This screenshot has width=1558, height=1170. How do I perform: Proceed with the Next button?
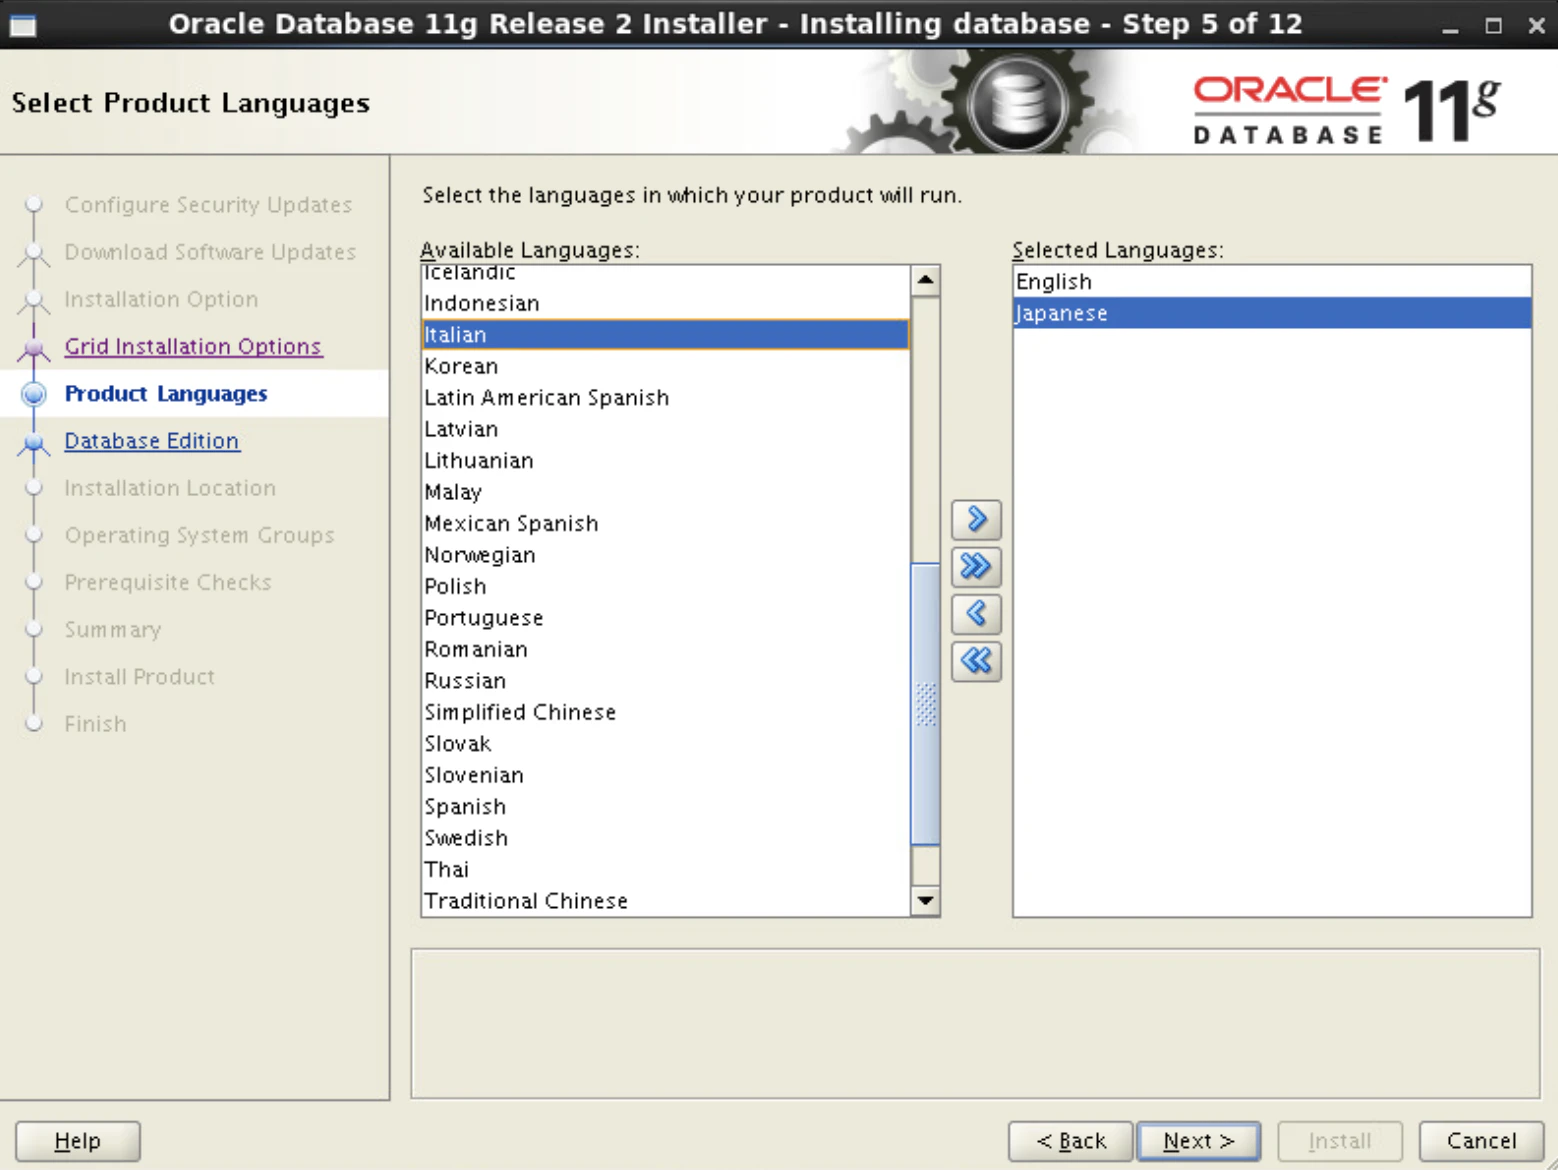click(1199, 1141)
